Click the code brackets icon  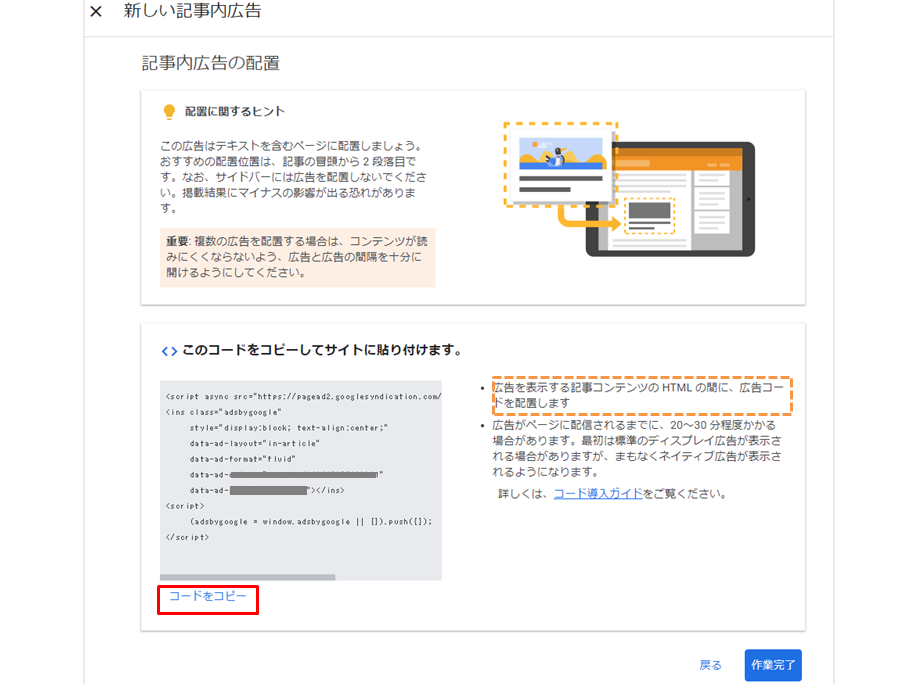click(x=169, y=351)
